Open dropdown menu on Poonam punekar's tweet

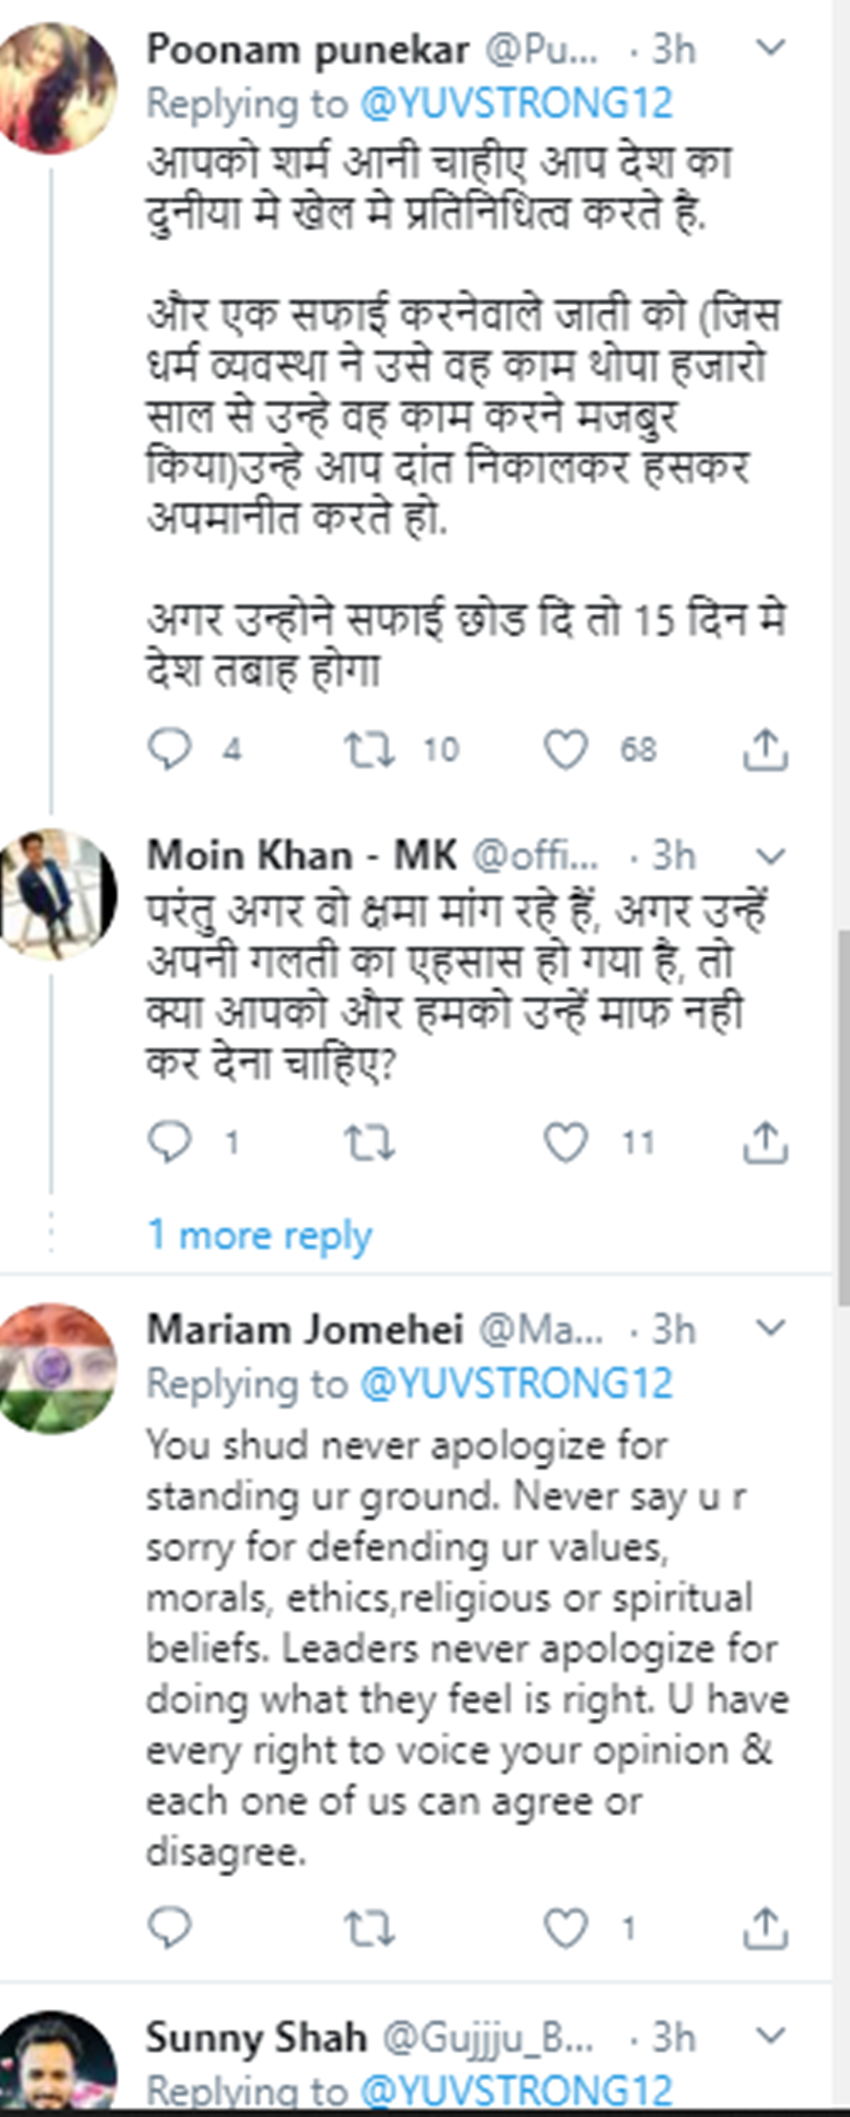pyautogui.click(x=770, y=48)
